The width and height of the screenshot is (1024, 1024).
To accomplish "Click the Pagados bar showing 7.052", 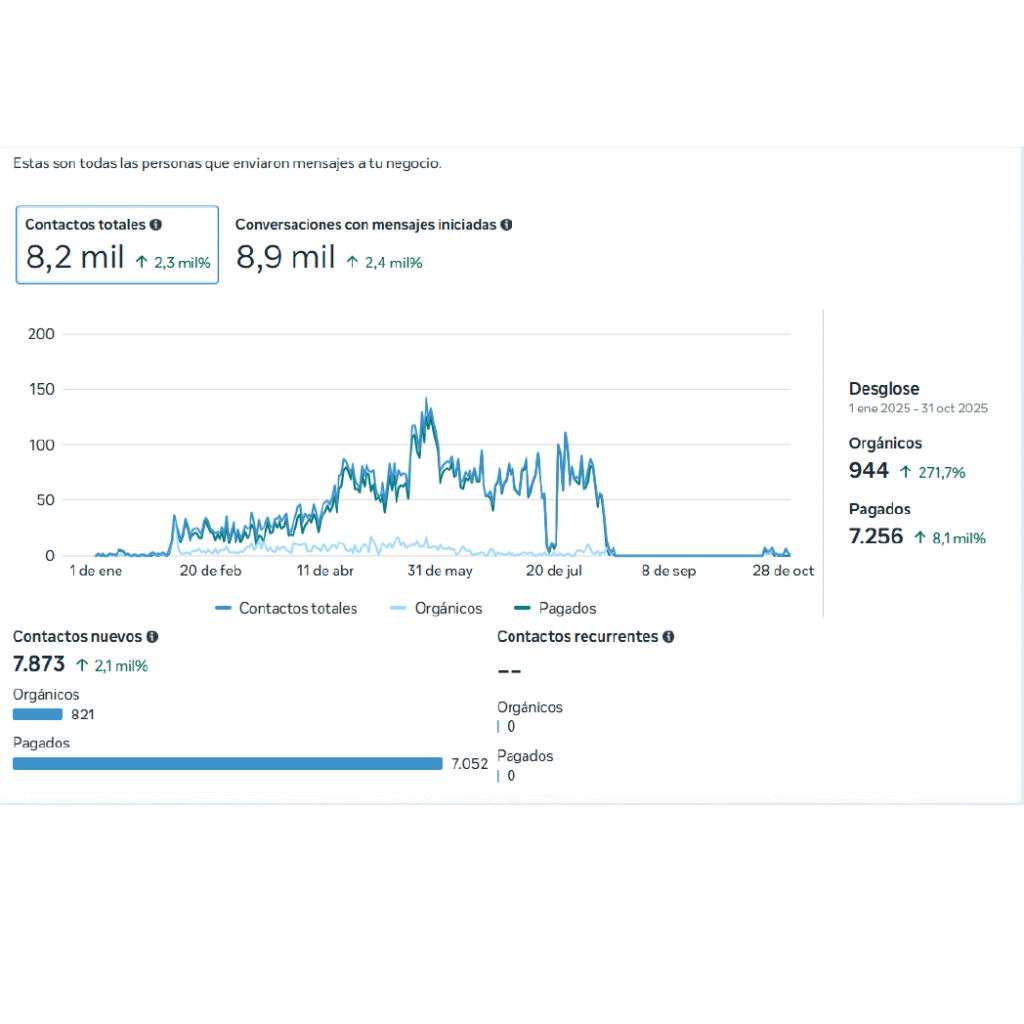I will 227,763.
